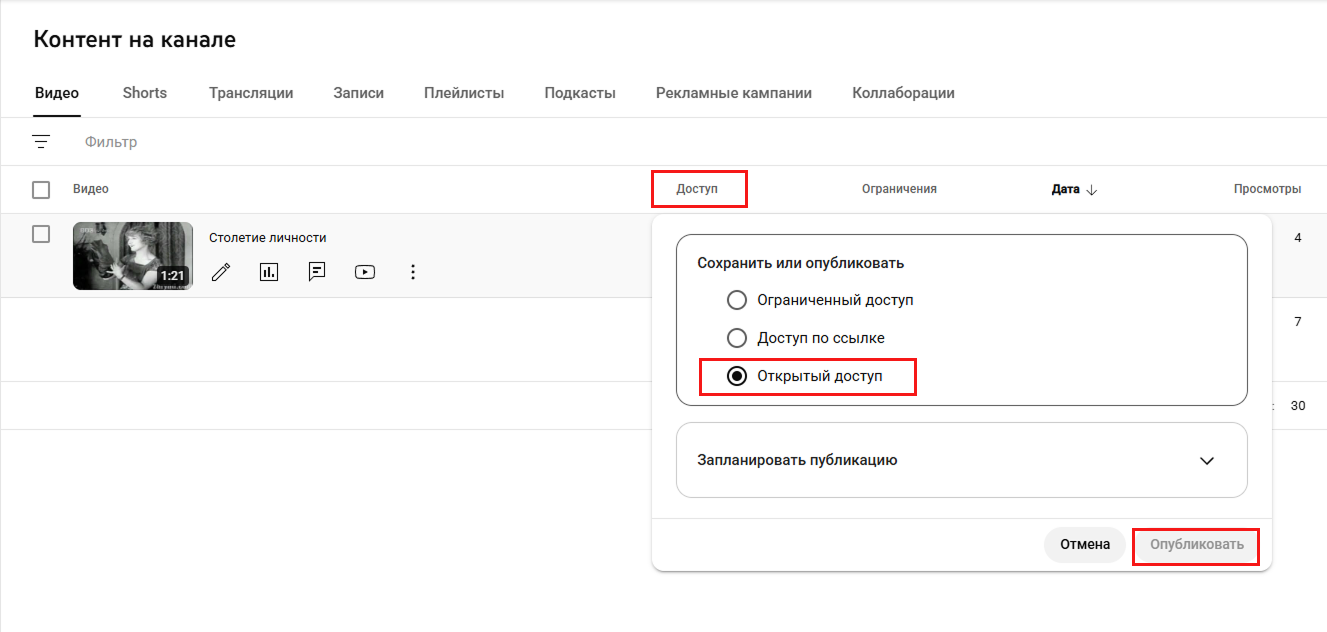Open the Столетие личности video thumbnail

133,256
